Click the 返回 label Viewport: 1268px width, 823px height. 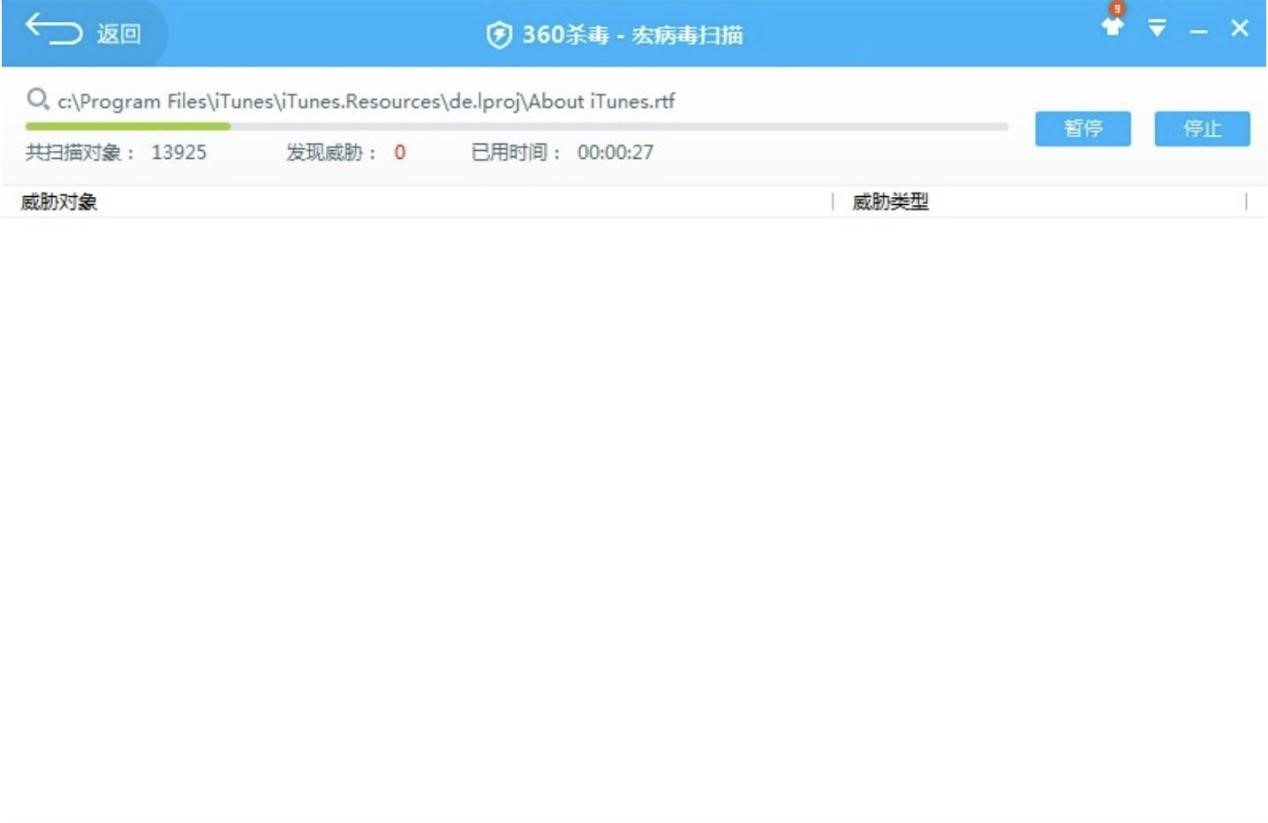tap(118, 34)
